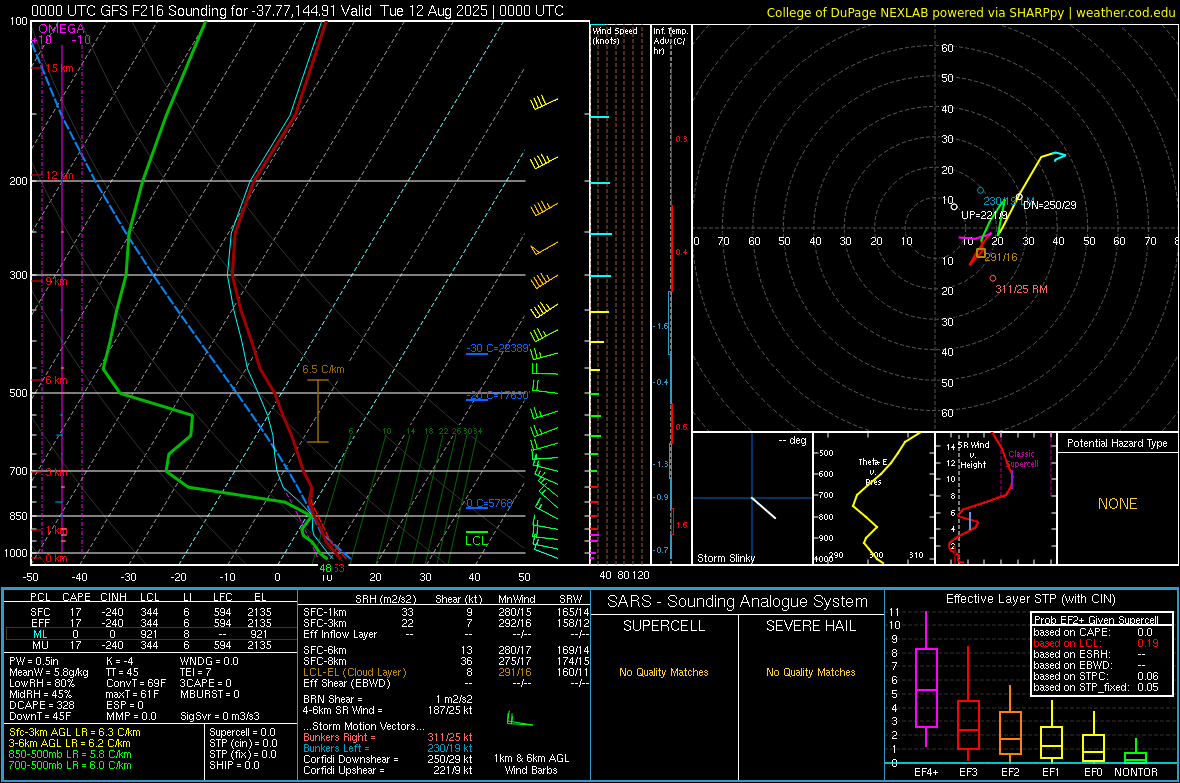Click the GFS F216 sounding title text
Screen dimensions: 1180x783
click(x=297, y=11)
